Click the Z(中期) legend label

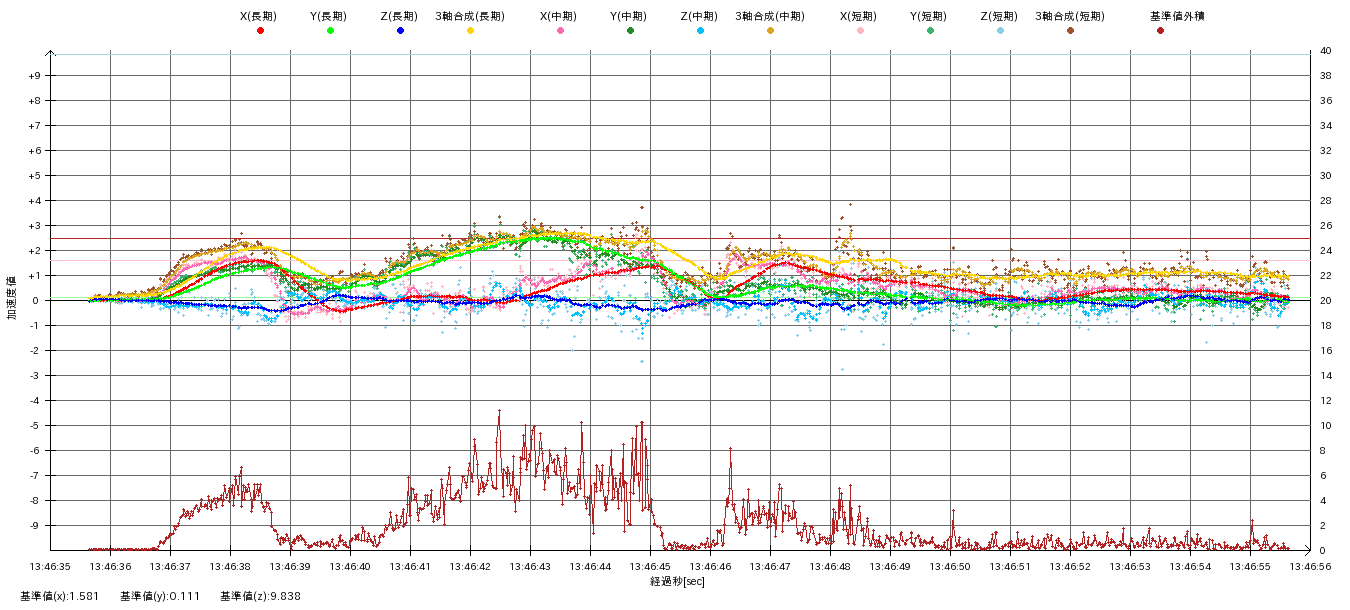698,17
